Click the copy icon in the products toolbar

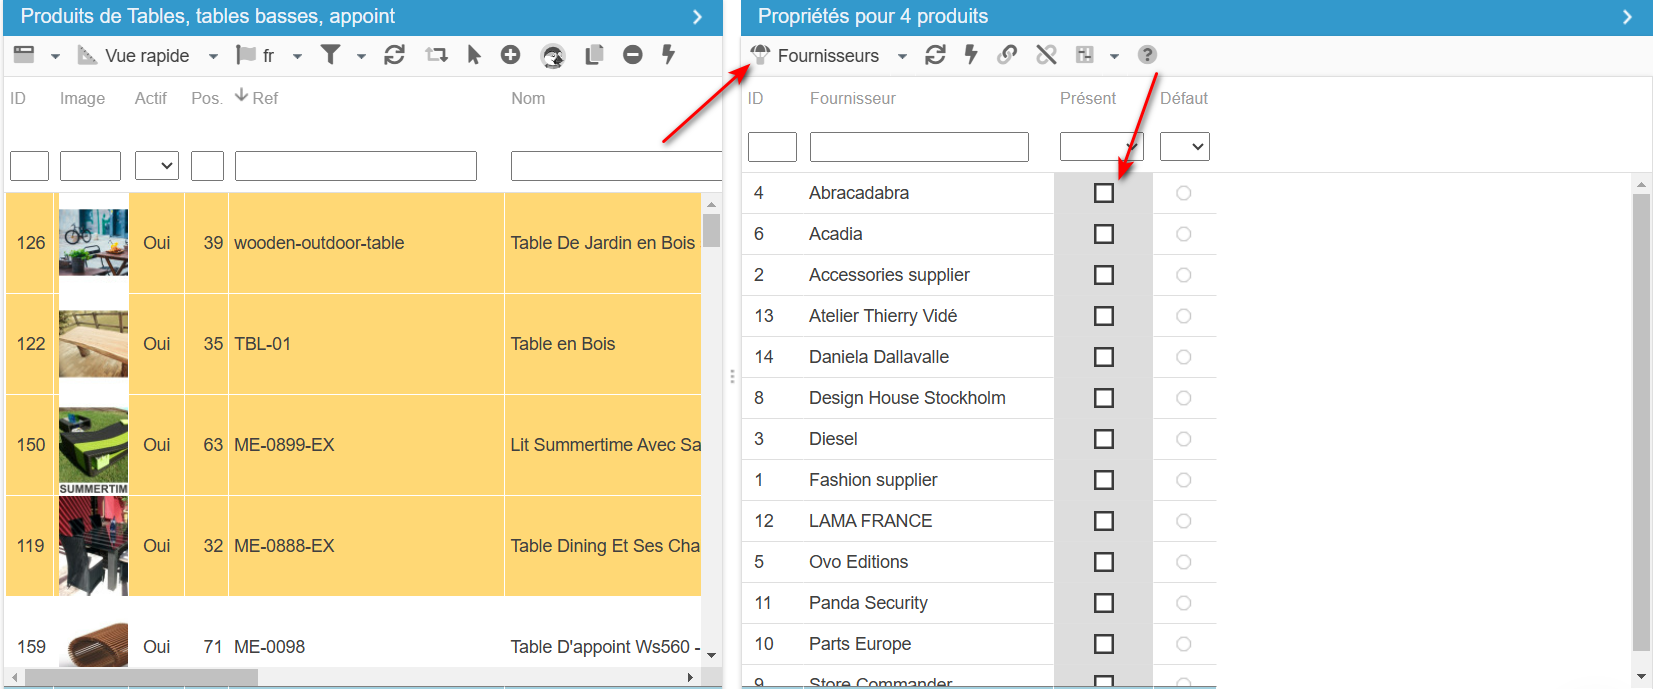tap(594, 55)
